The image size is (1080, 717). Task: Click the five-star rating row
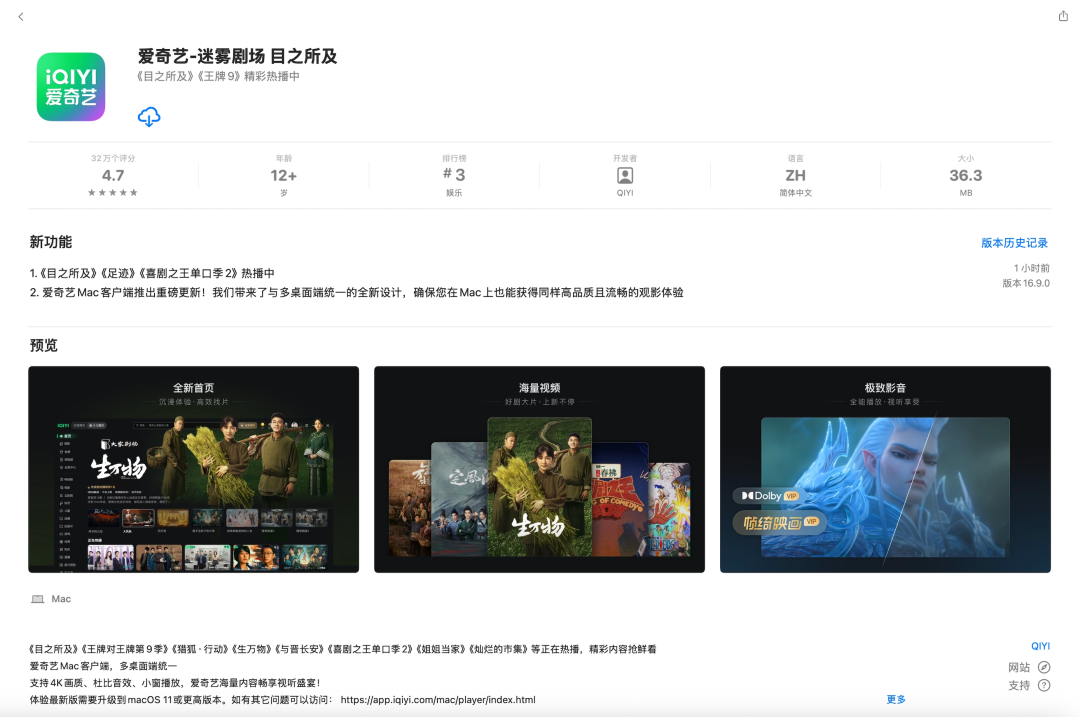pyautogui.click(x=113, y=193)
